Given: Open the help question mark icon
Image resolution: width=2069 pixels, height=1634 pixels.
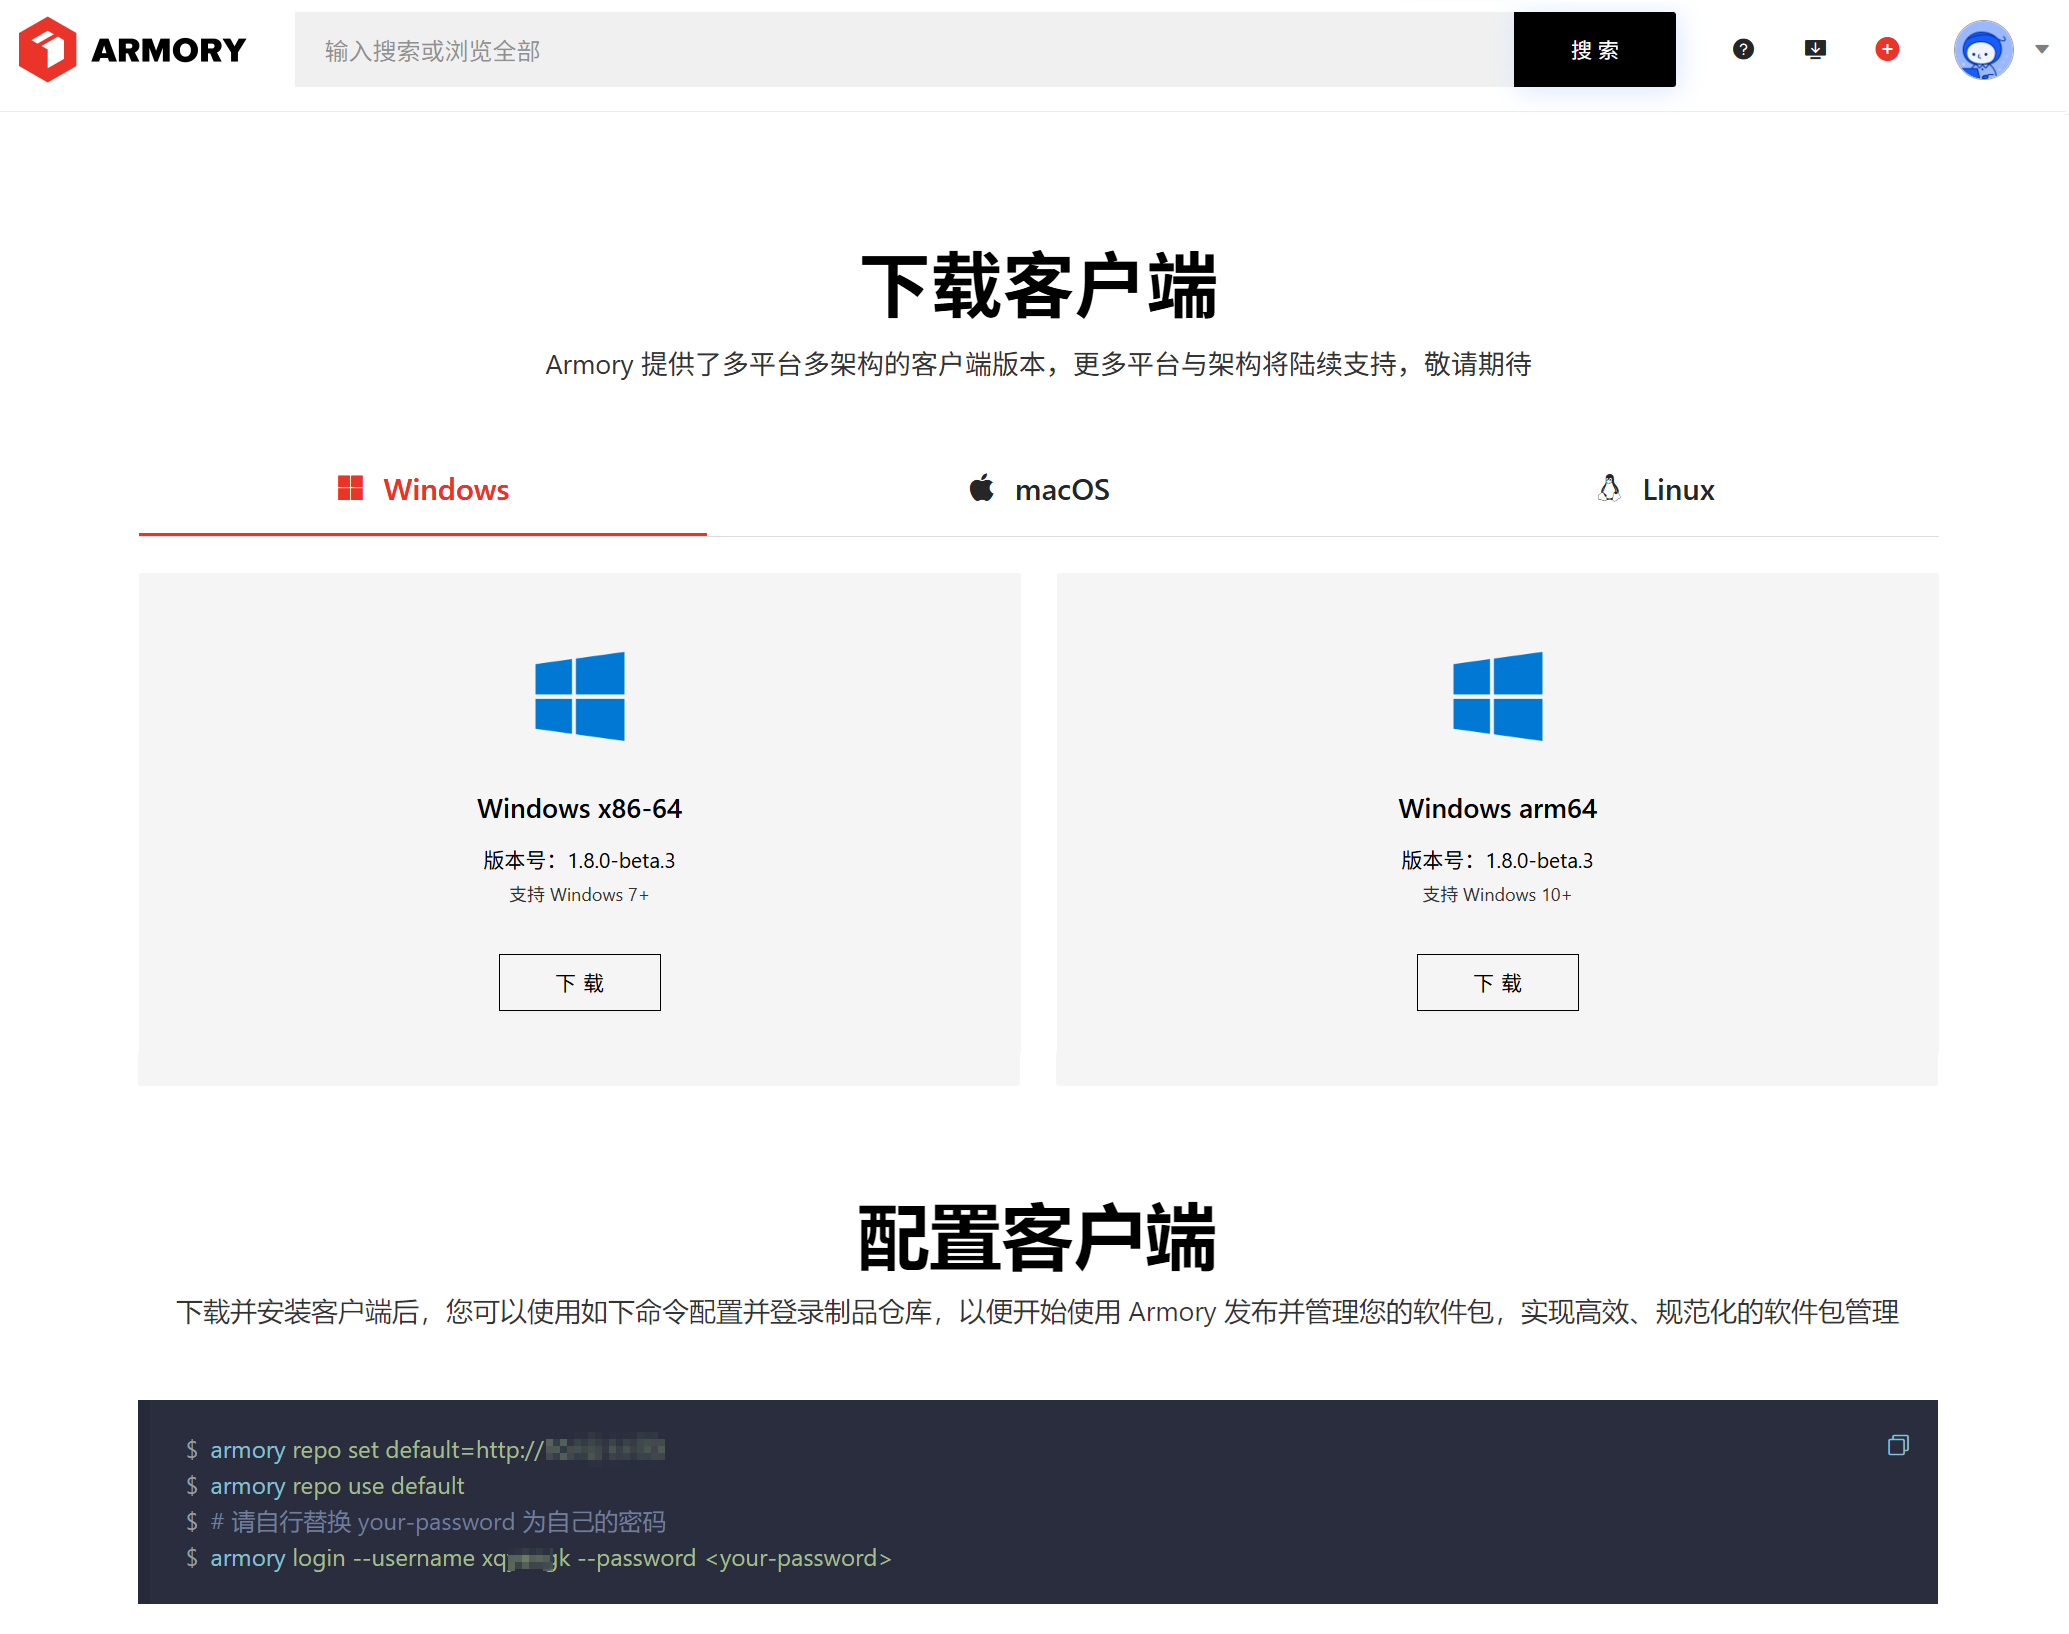Looking at the screenshot, I should pos(1743,49).
